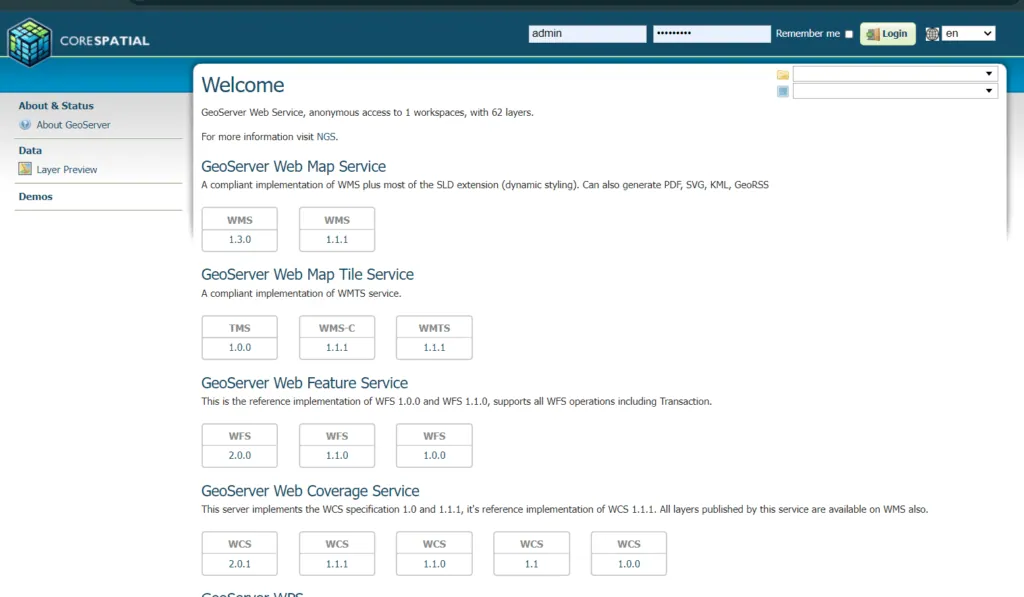1024x597 pixels.
Task: Select the Demos menu heading
Action: pos(35,197)
